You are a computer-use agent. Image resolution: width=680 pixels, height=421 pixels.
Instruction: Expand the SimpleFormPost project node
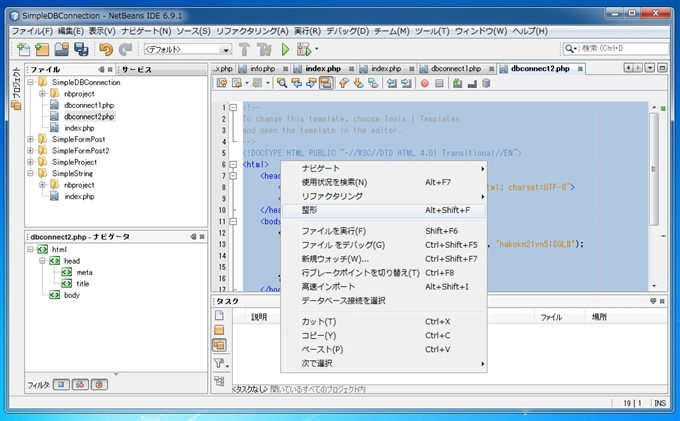coord(30,139)
